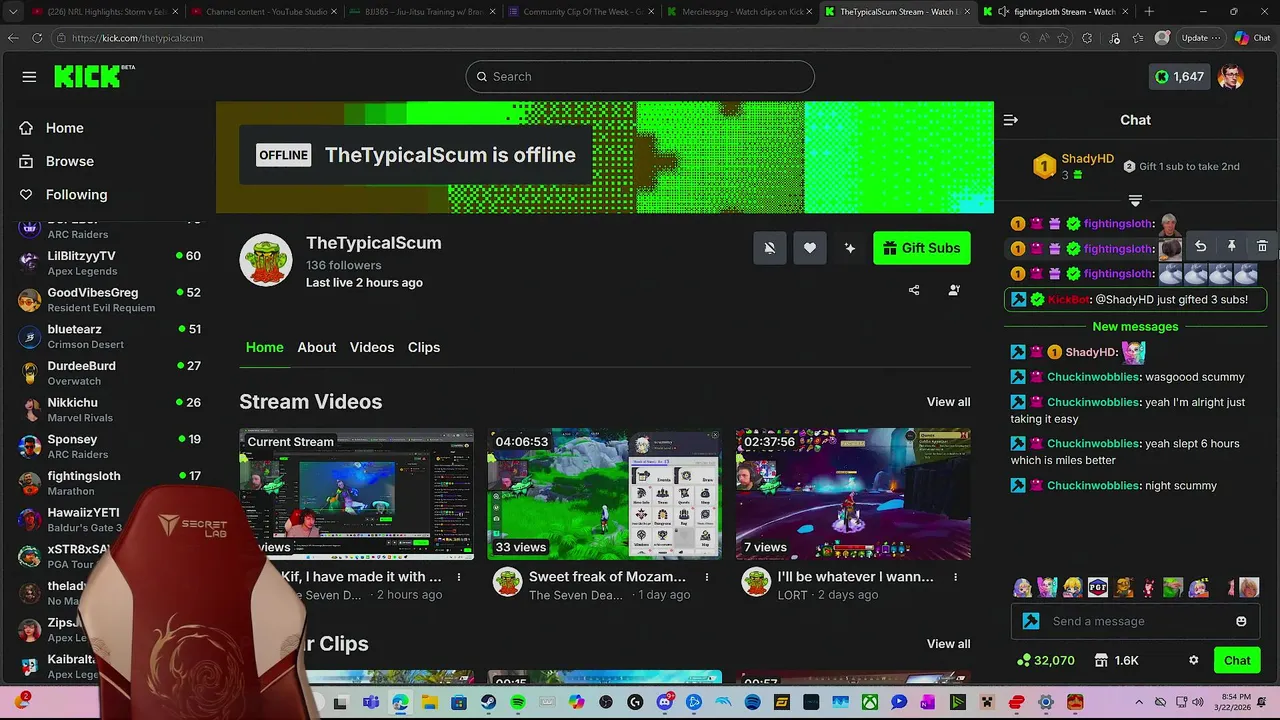Switch to the Clips tab
This screenshot has height=720, width=1280.
424,347
